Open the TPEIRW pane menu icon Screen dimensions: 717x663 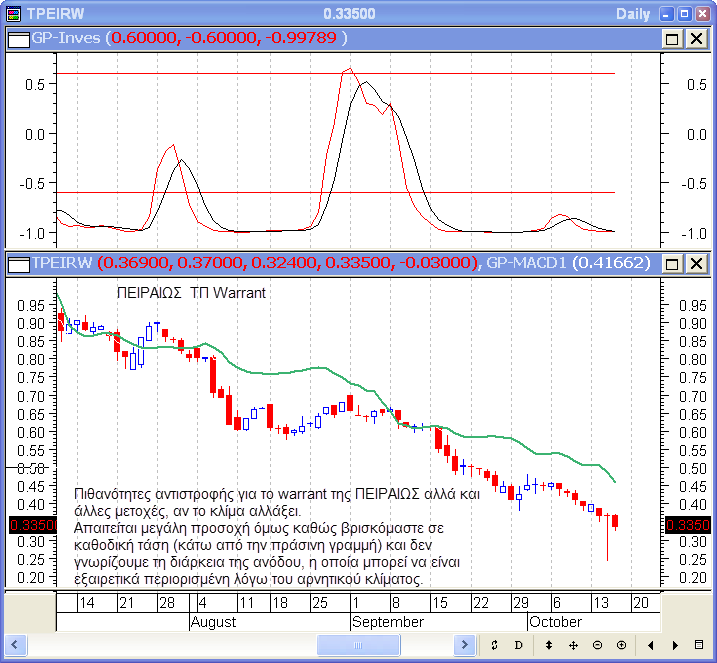click(17, 263)
